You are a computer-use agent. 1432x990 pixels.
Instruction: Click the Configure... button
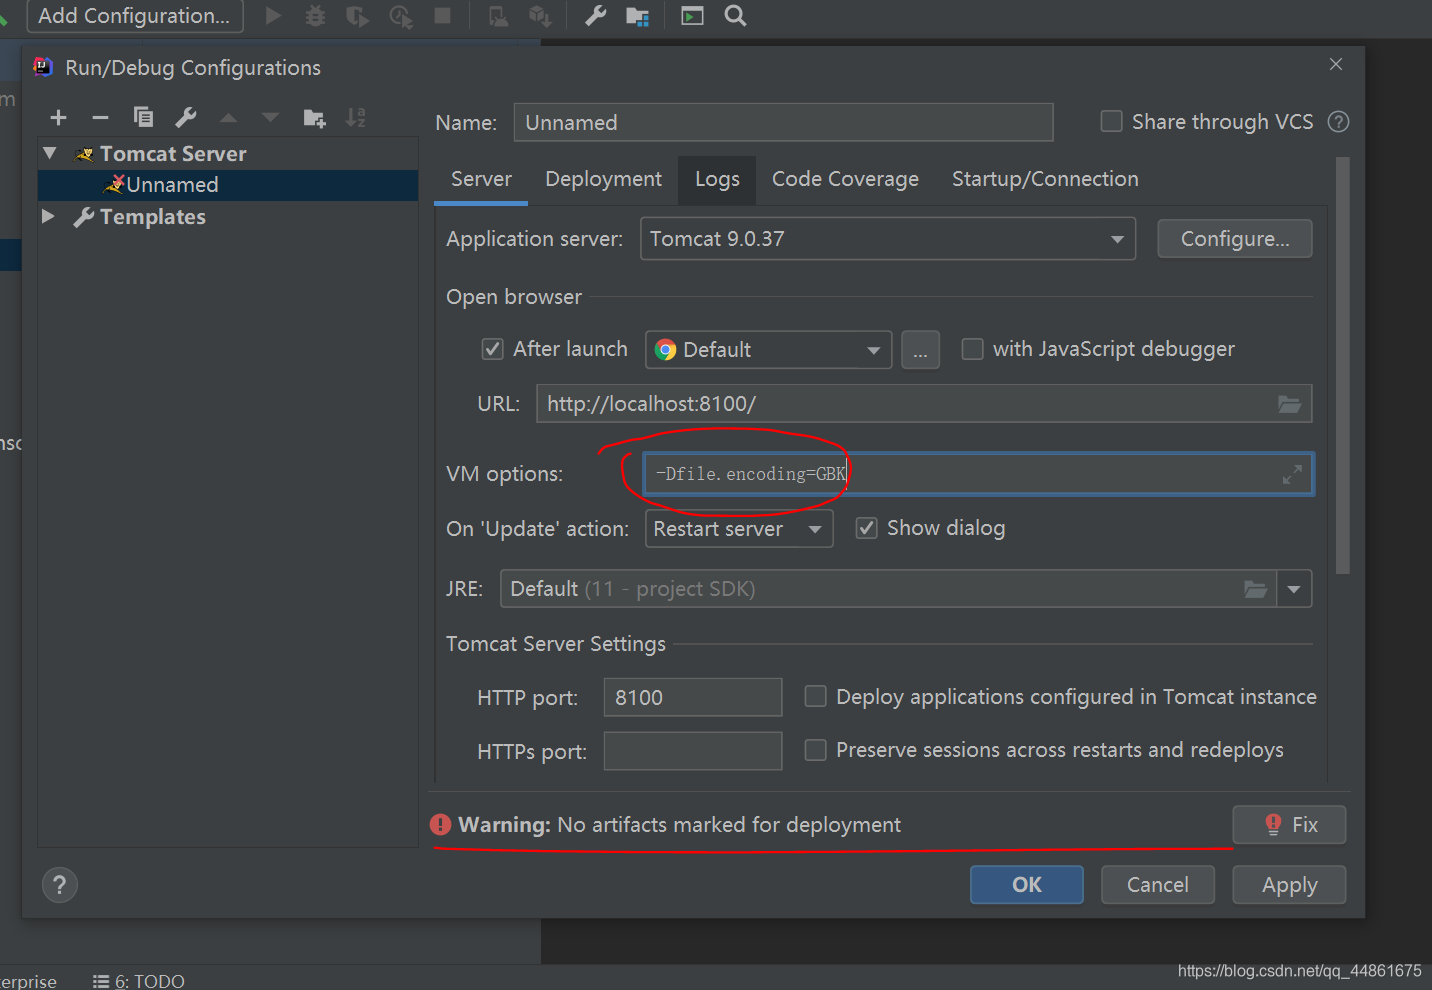(1235, 239)
